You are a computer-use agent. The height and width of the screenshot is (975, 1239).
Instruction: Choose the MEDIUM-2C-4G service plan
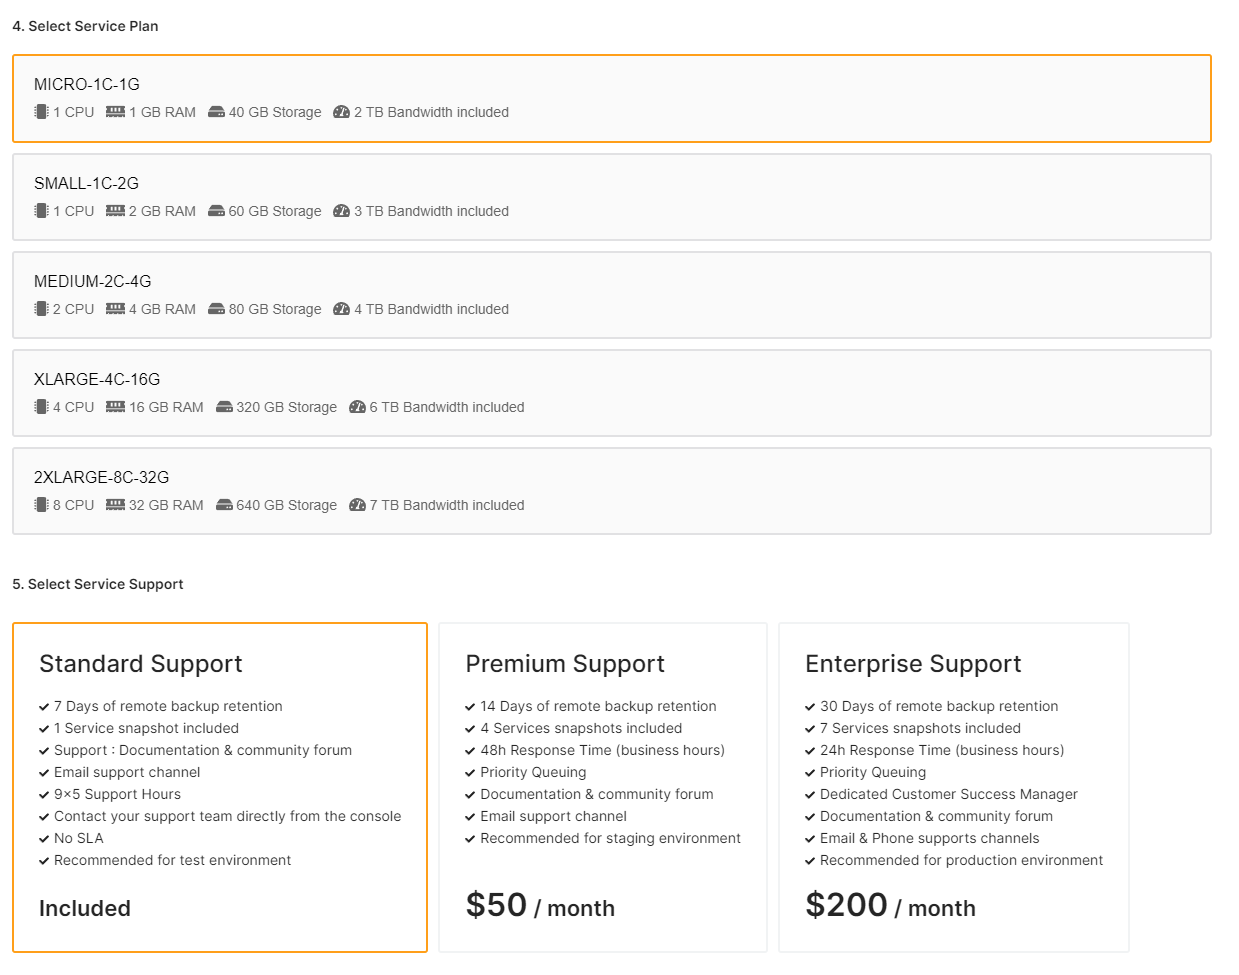(611, 295)
